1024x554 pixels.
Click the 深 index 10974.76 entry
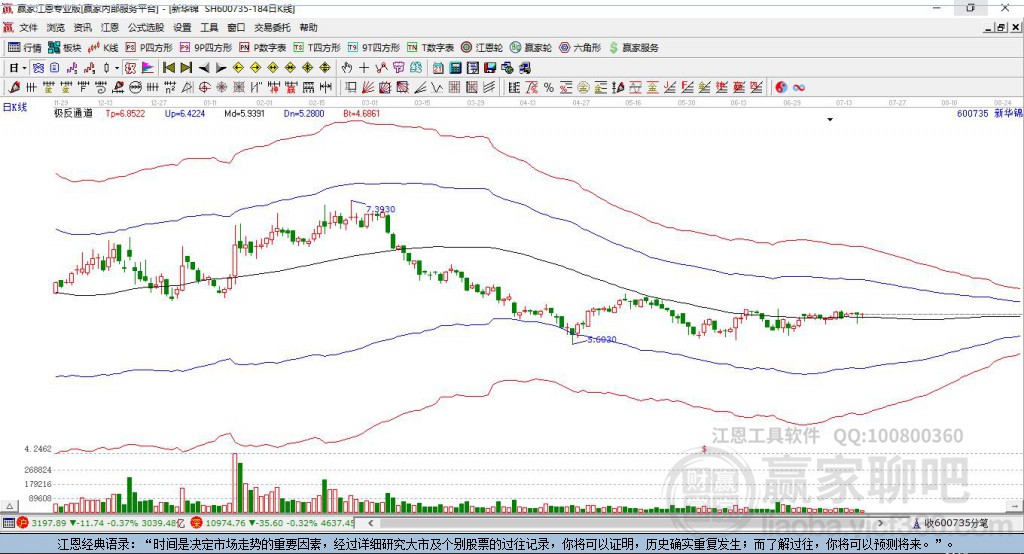272,523
